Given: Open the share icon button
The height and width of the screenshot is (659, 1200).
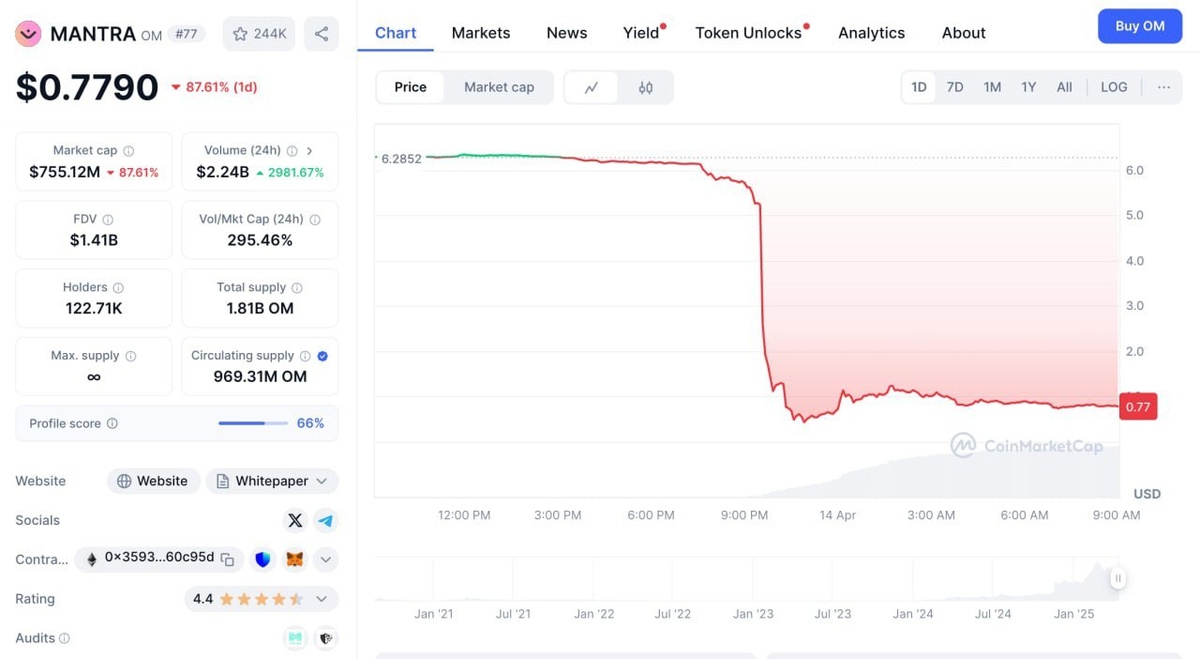Looking at the screenshot, I should pos(321,34).
